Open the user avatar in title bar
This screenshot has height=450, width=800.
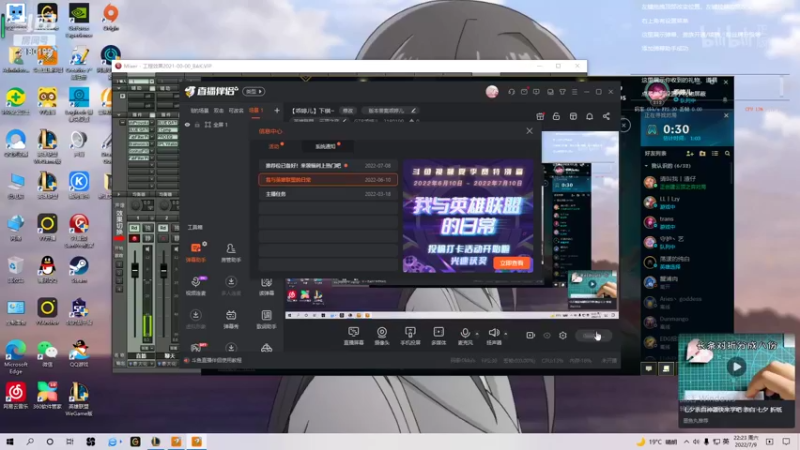pos(492,91)
